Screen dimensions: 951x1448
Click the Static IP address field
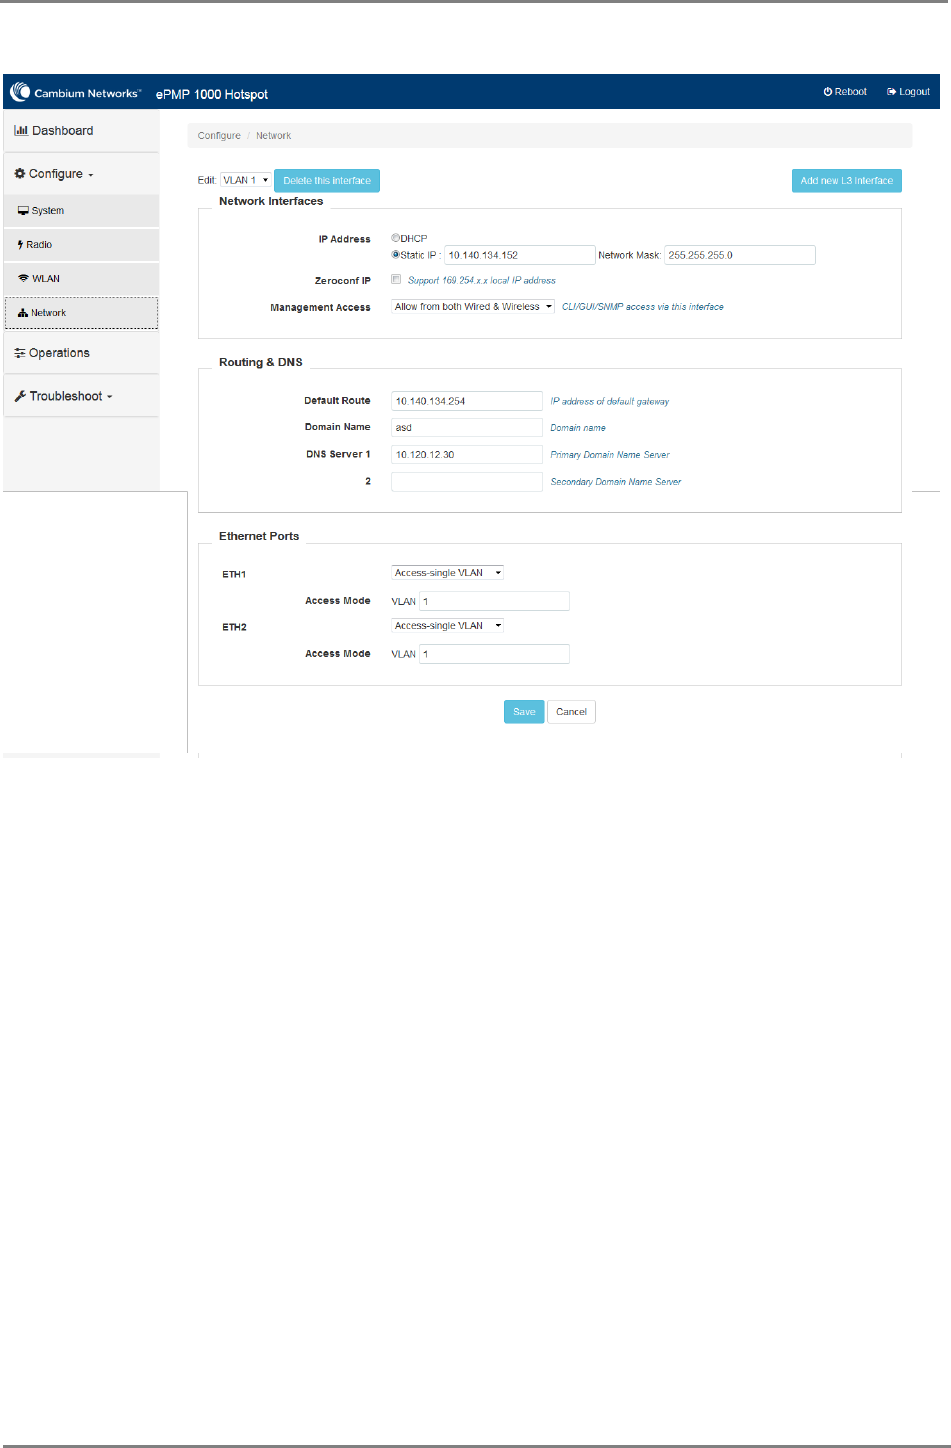[520, 255]
